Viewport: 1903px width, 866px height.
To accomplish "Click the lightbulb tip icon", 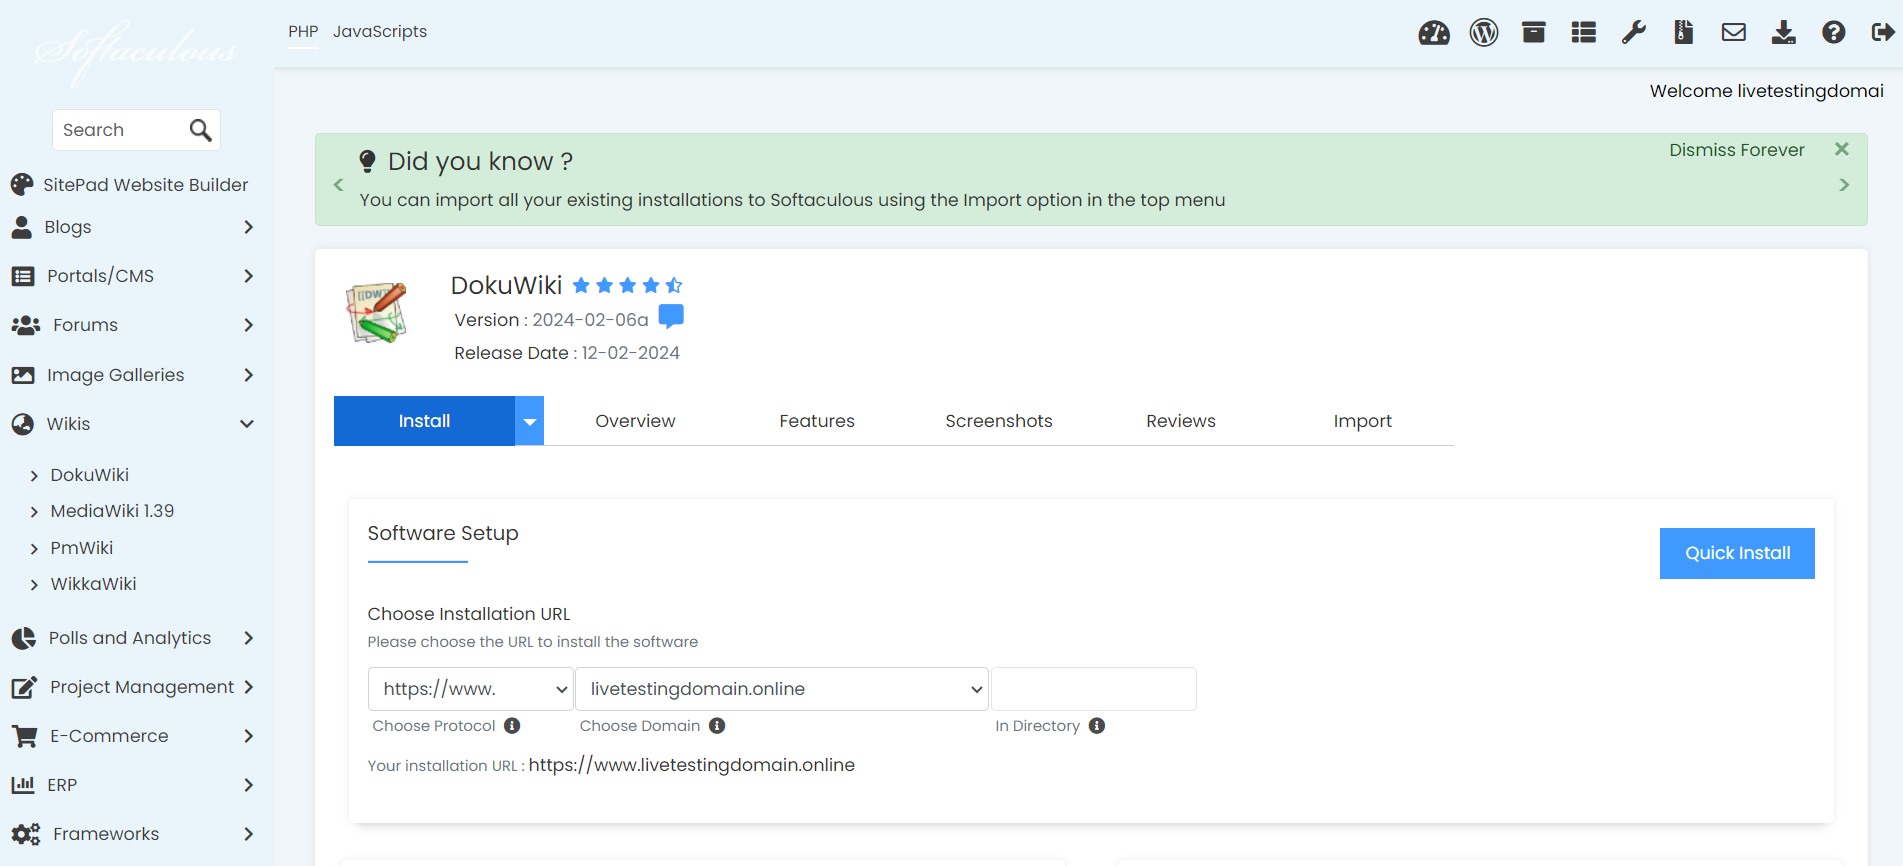I will click(x=367, y=161).
